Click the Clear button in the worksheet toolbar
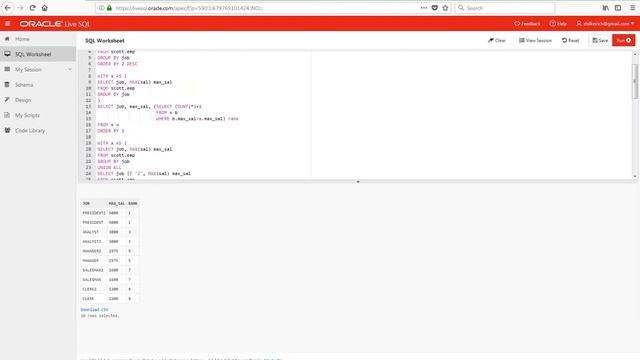 (497, 40)
